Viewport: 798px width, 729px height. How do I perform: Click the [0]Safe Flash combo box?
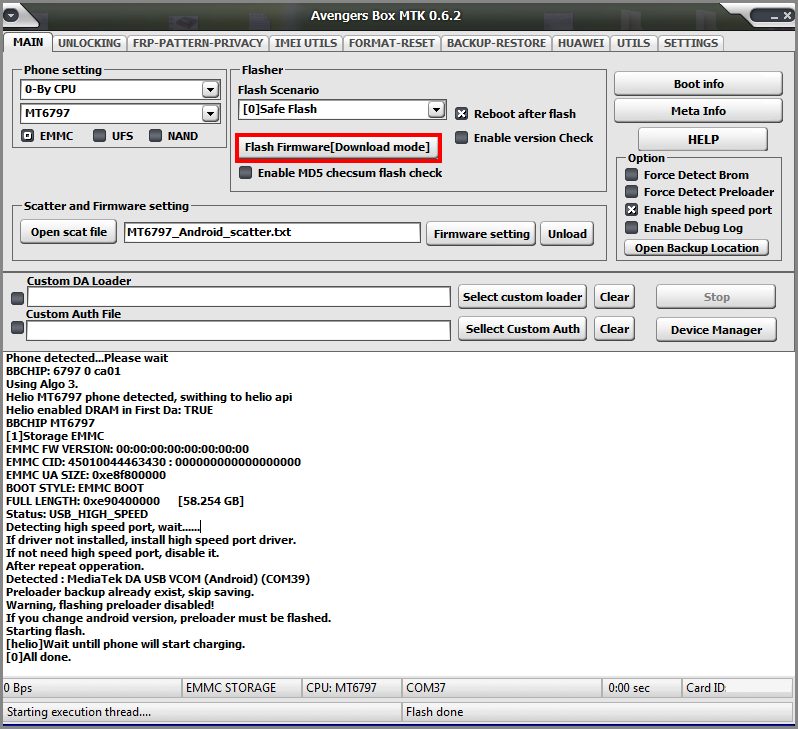342,109
